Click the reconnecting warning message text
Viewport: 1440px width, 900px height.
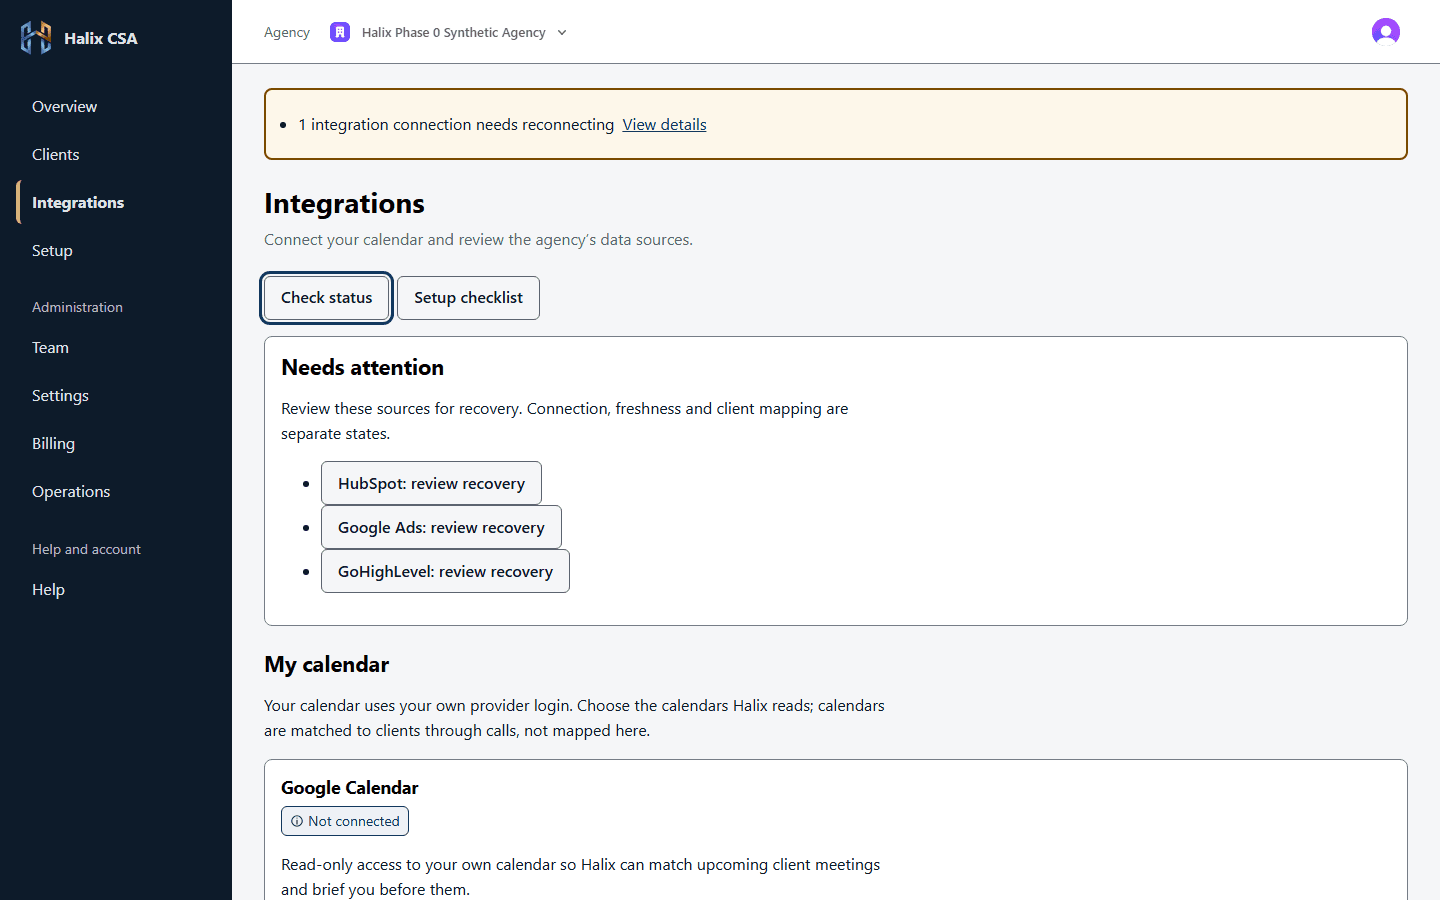coord(456,124)
